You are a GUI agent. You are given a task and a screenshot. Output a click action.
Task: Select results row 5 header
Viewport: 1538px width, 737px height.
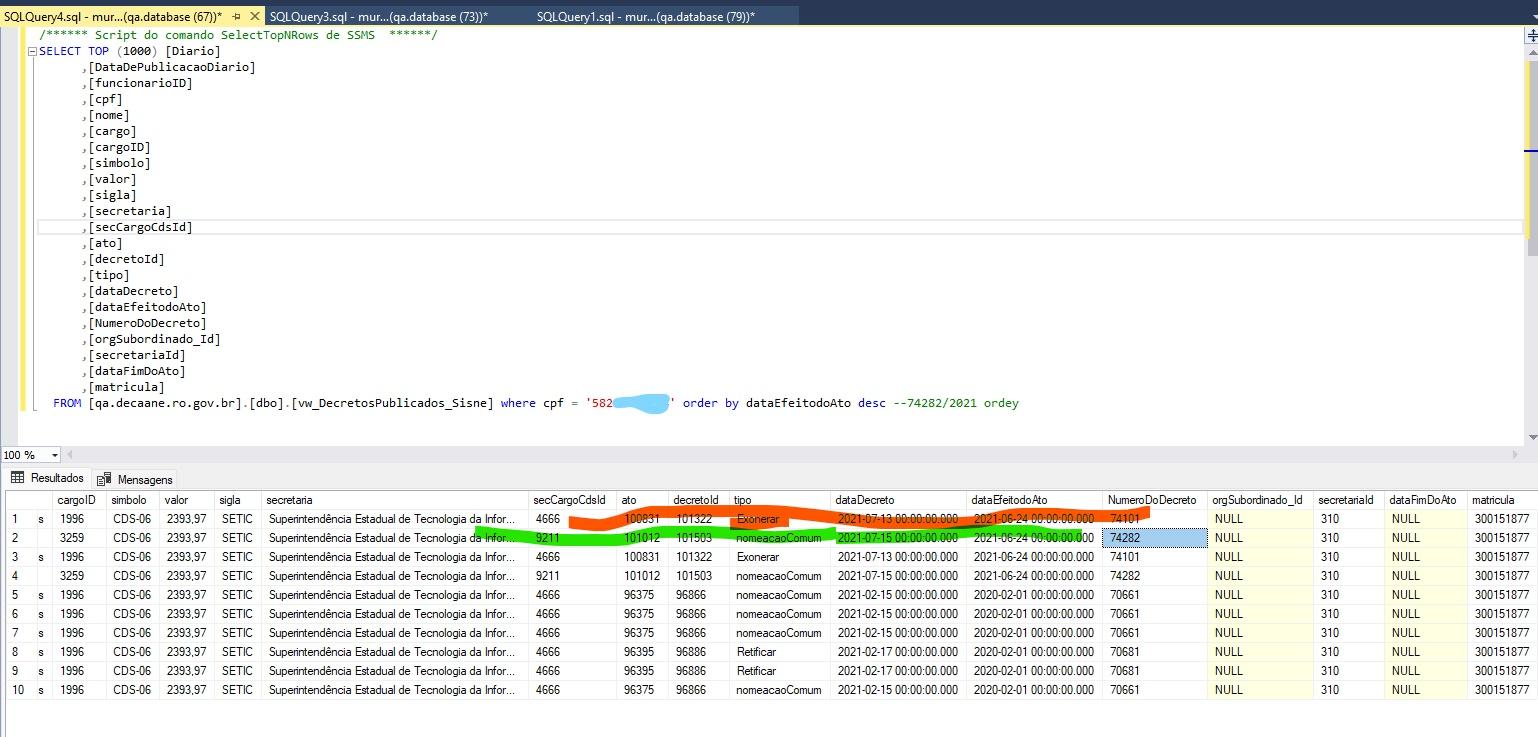(x=19, y=595)
